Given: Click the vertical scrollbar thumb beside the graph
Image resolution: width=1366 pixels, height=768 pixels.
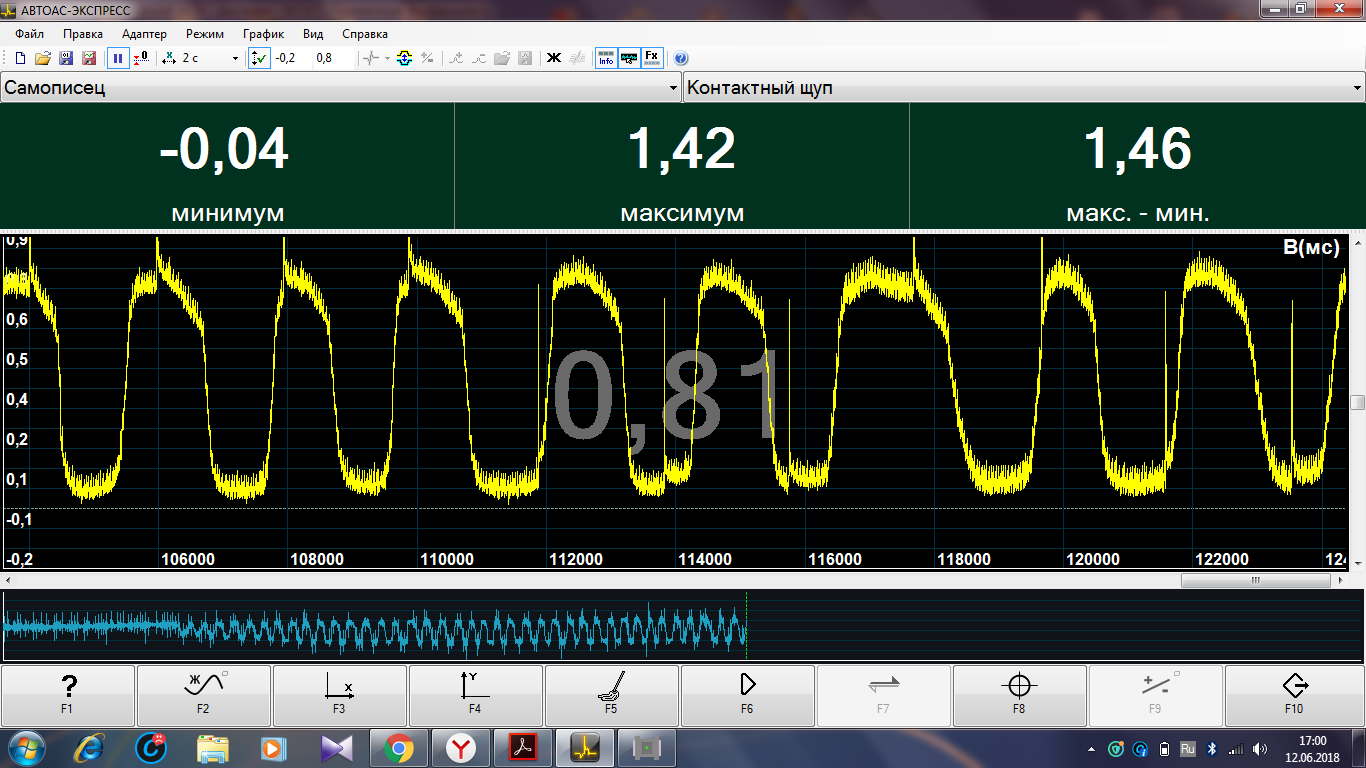Looking at the screenshot, I should (1357, 403).
